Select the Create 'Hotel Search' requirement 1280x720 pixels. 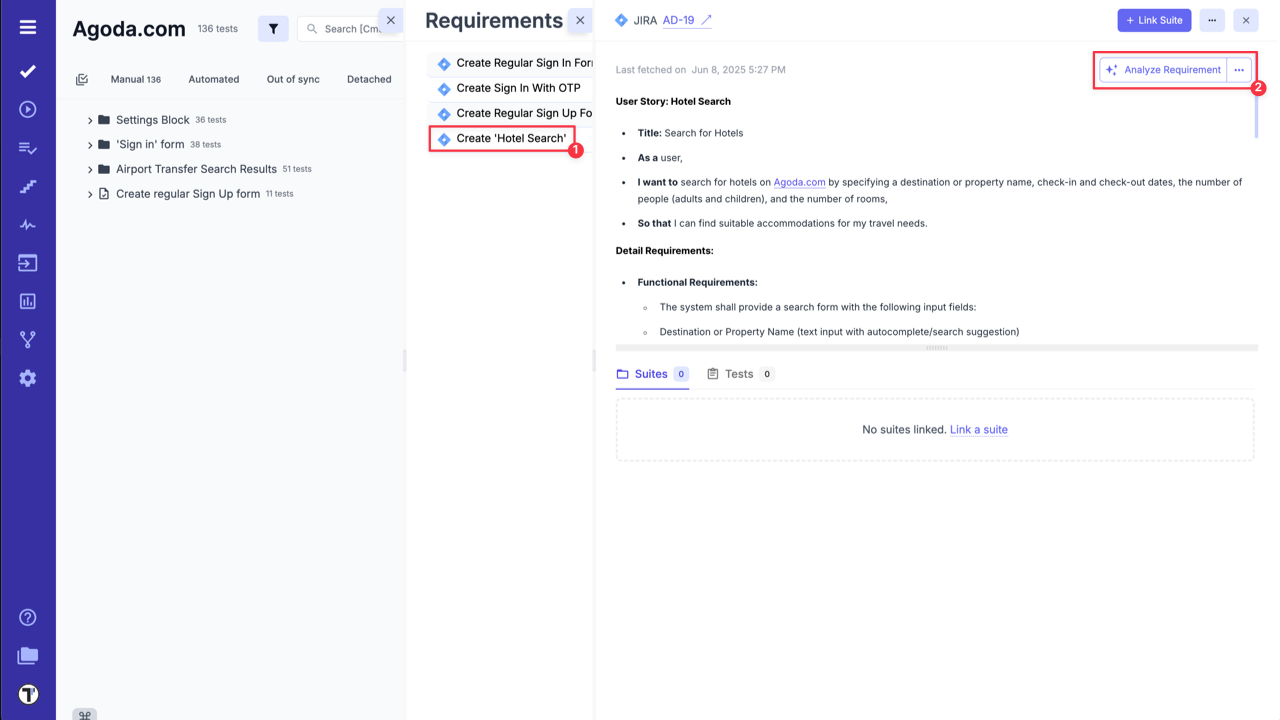510,138
